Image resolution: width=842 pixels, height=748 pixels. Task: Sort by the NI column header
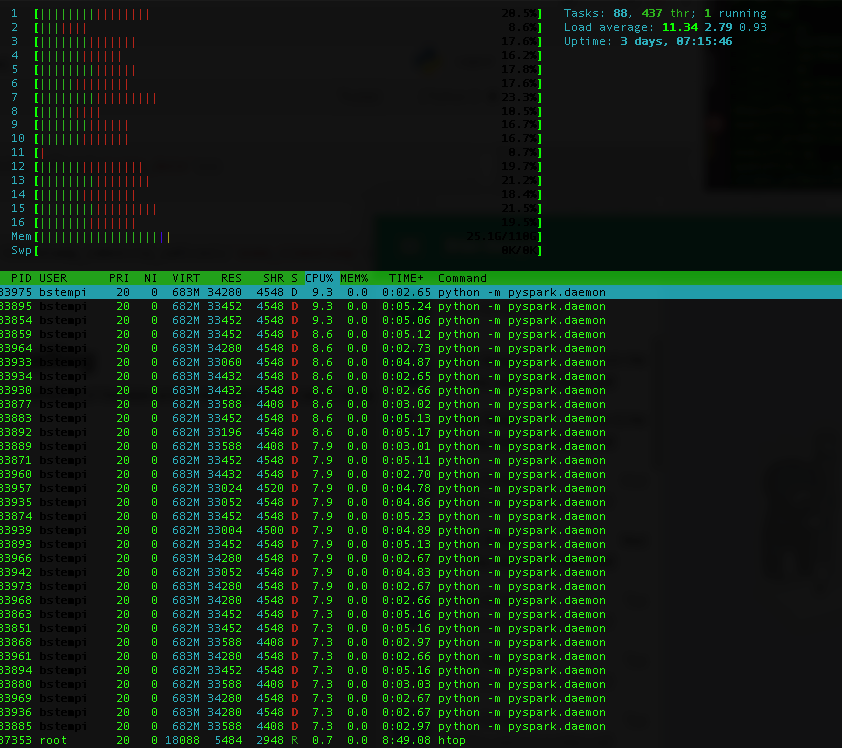tap(150, 278)
